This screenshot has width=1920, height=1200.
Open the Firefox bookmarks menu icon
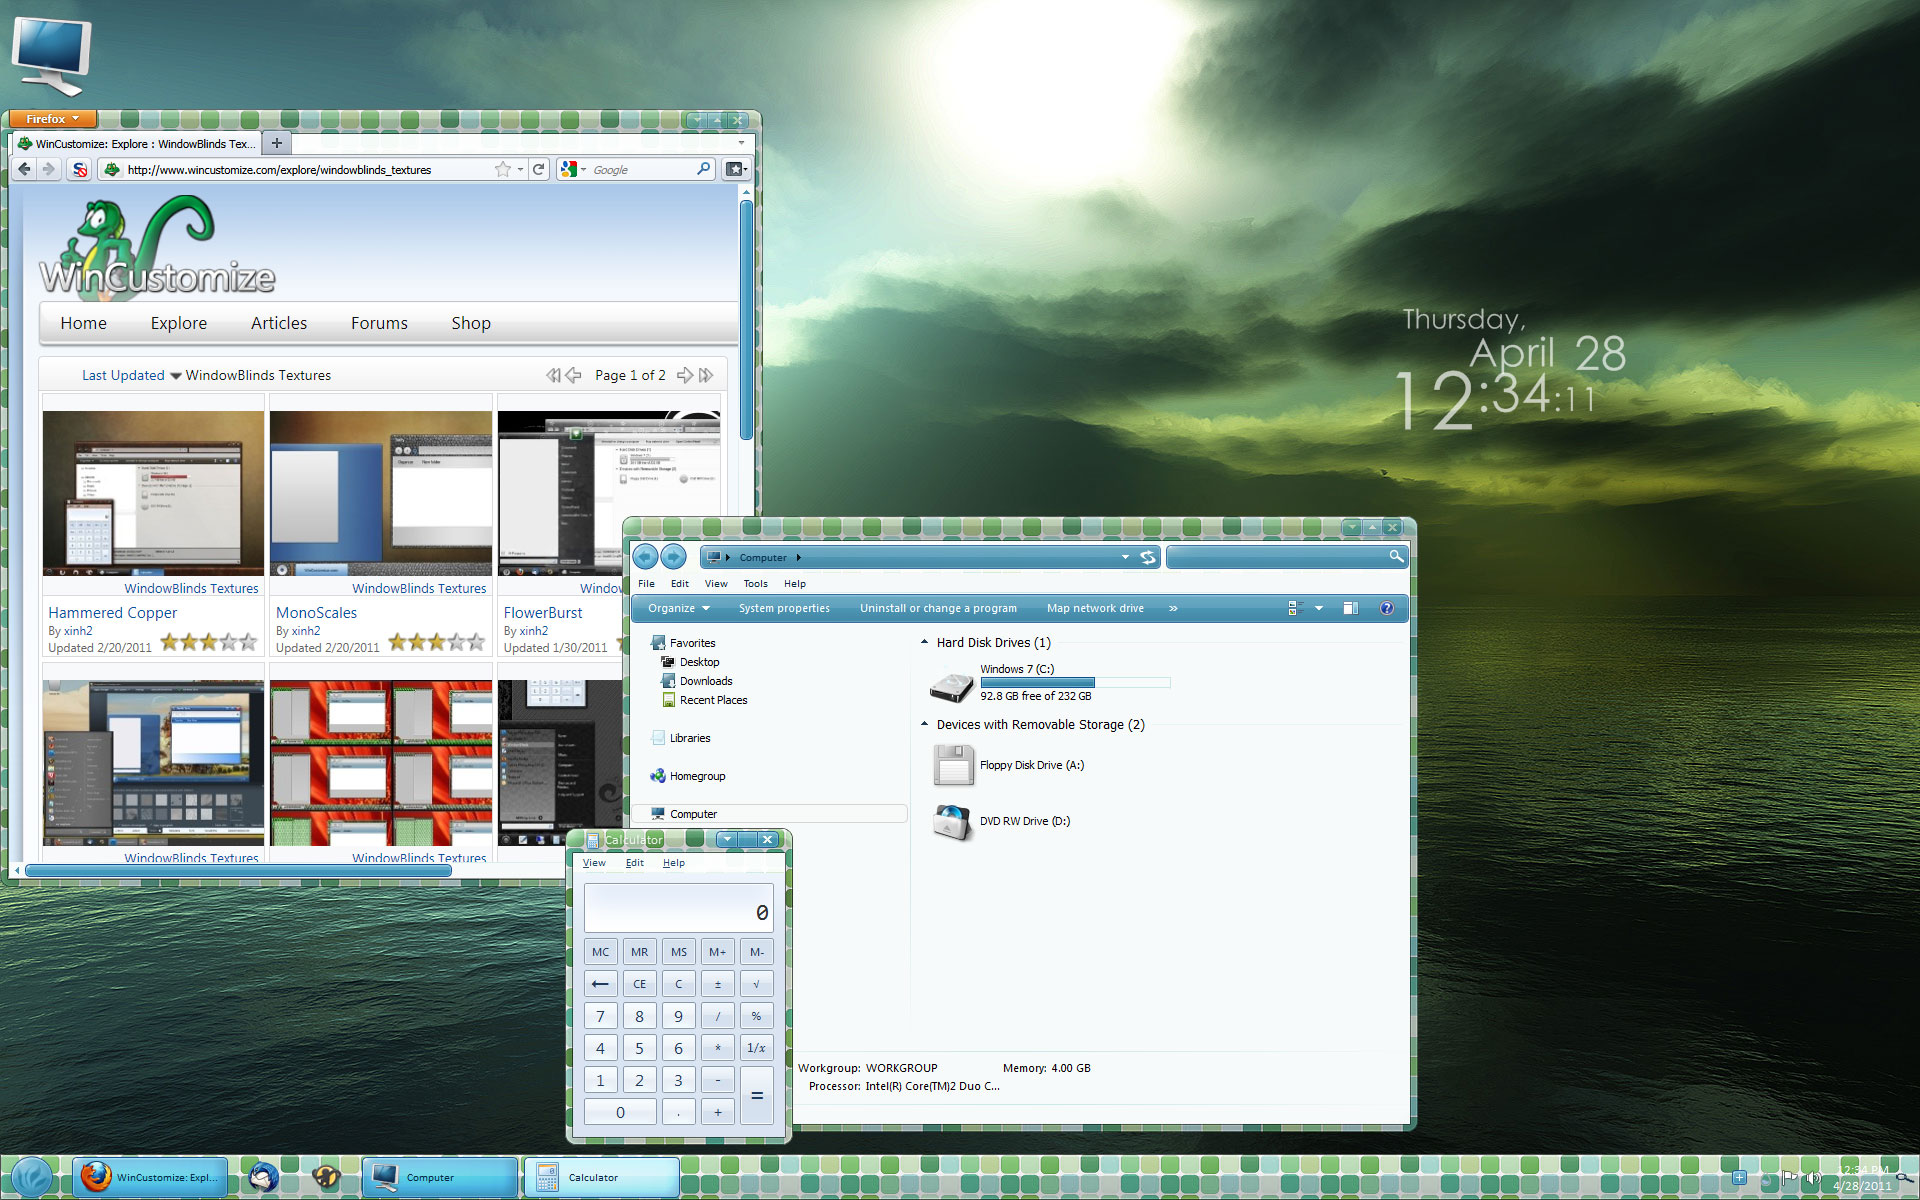(735, 169)
